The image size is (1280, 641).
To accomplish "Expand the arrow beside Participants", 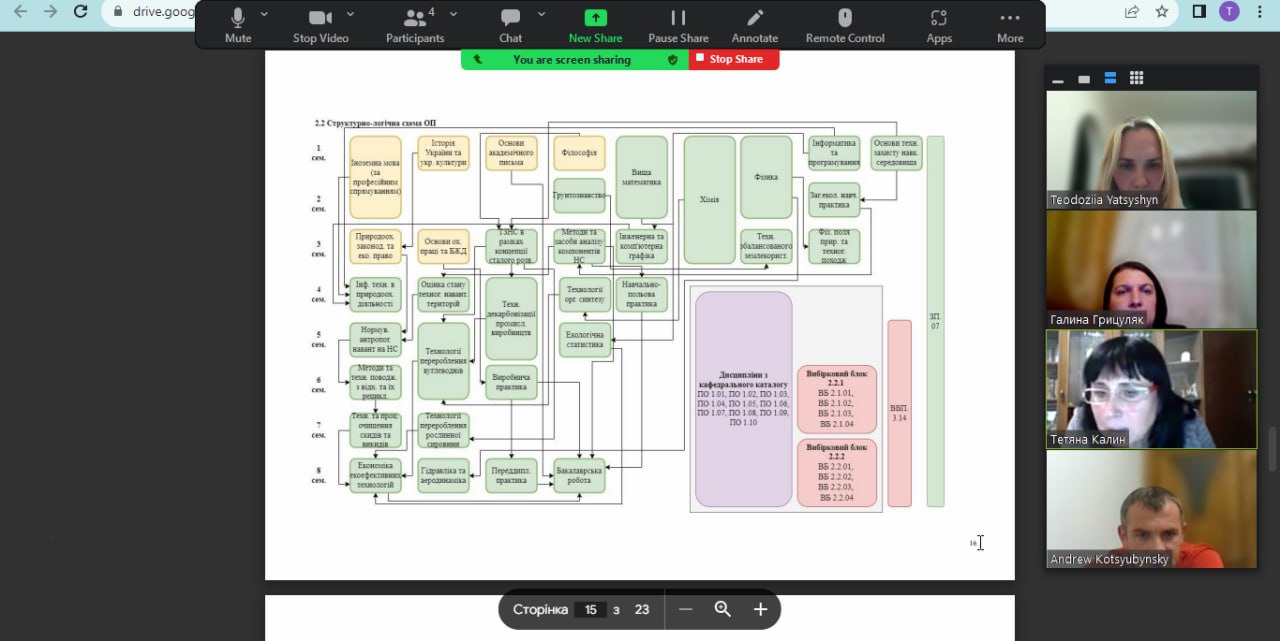I will pos(453,15).
